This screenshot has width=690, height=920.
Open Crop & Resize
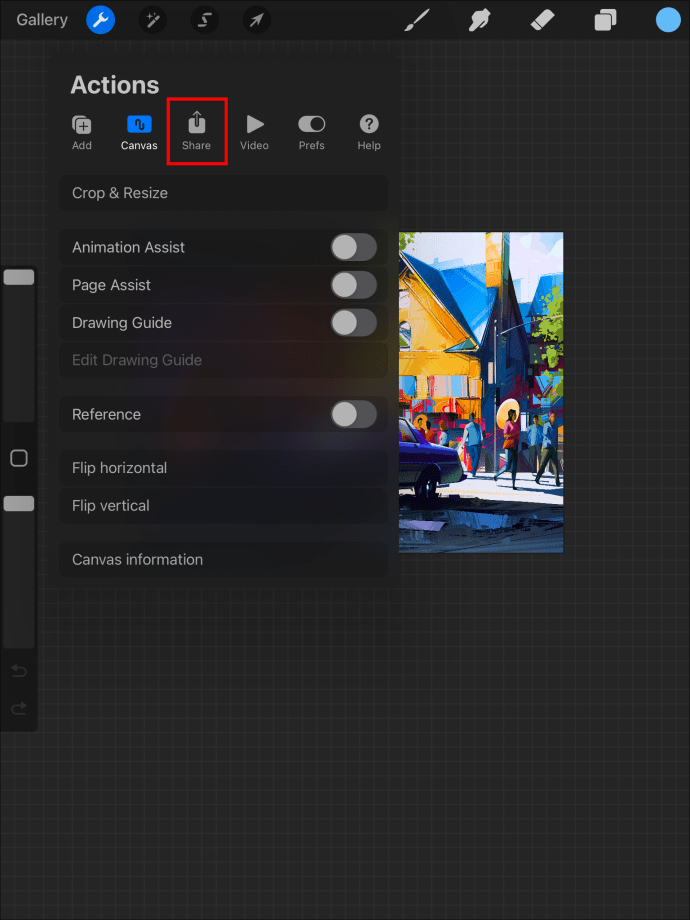tap(224, 193)
